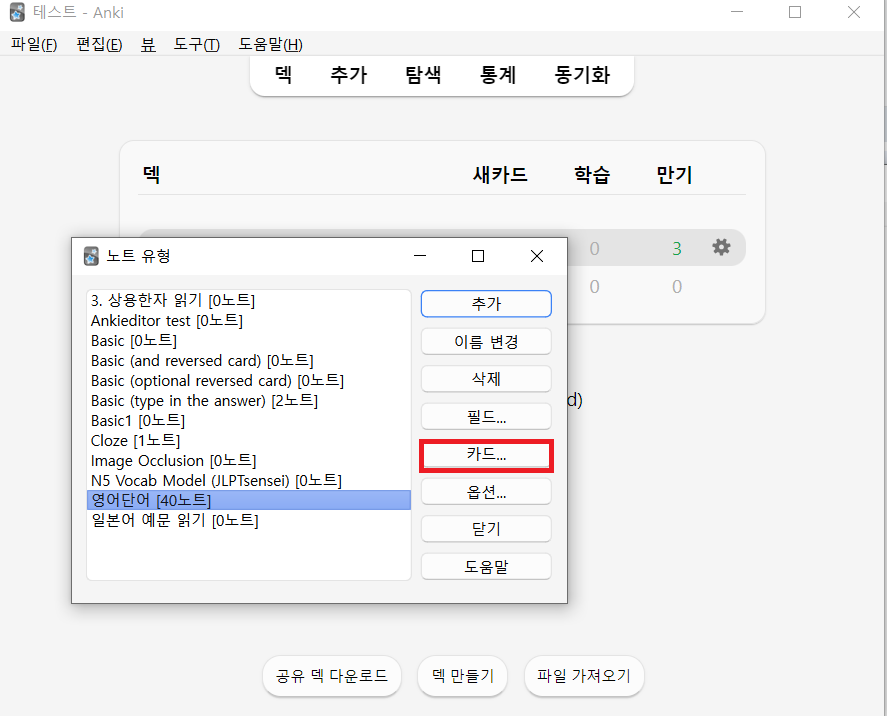Click the 추가 button in note types dialog

[x=486, y=304]
